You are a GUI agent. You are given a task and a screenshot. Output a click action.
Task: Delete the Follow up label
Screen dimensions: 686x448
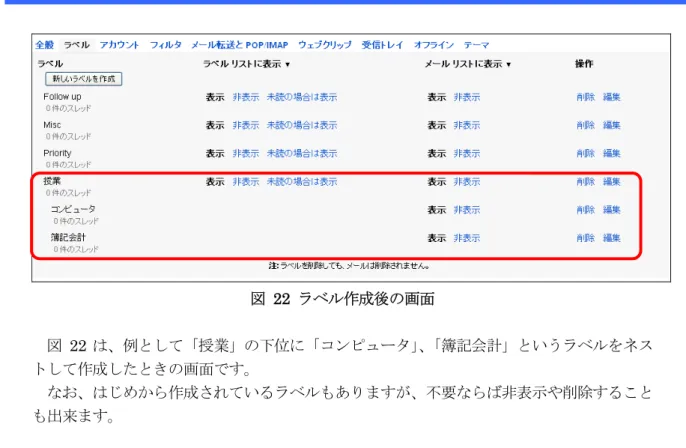585,97
